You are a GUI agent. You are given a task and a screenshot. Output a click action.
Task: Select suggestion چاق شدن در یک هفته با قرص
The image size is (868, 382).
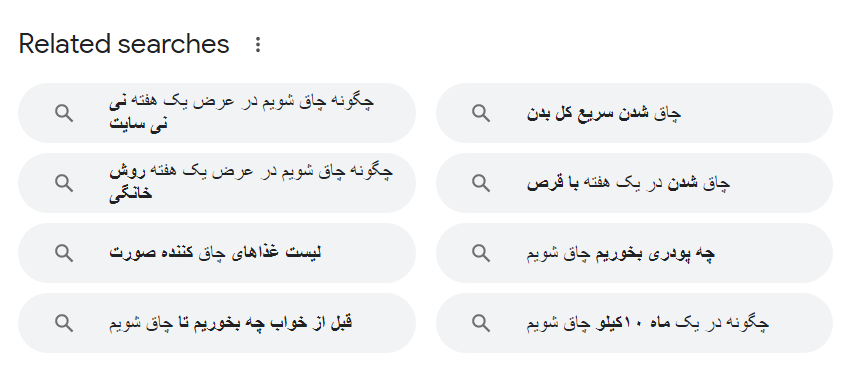click(634, 183)
